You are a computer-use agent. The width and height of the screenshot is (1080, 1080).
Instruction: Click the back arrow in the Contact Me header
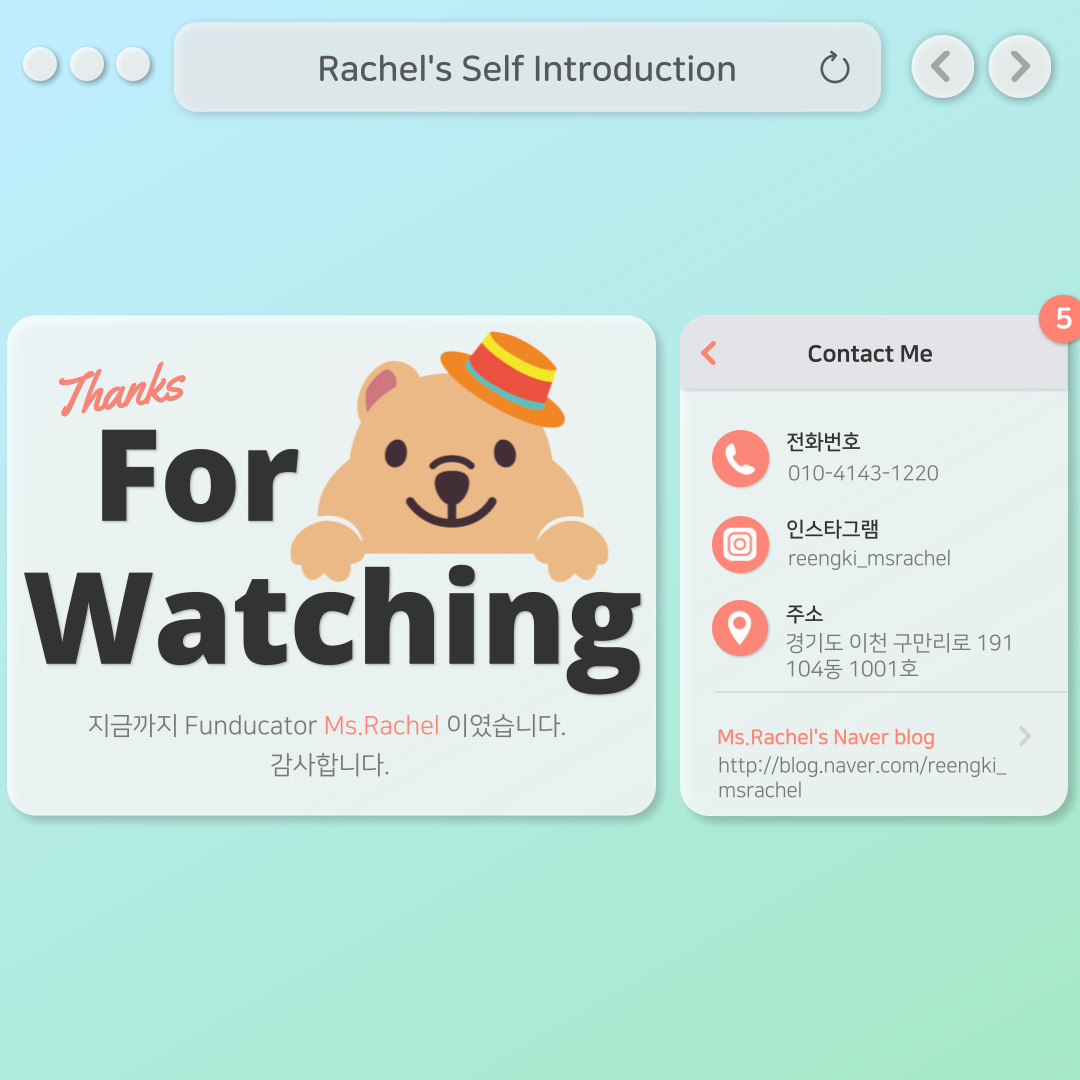pyautogui.click(x=709, y=353)
